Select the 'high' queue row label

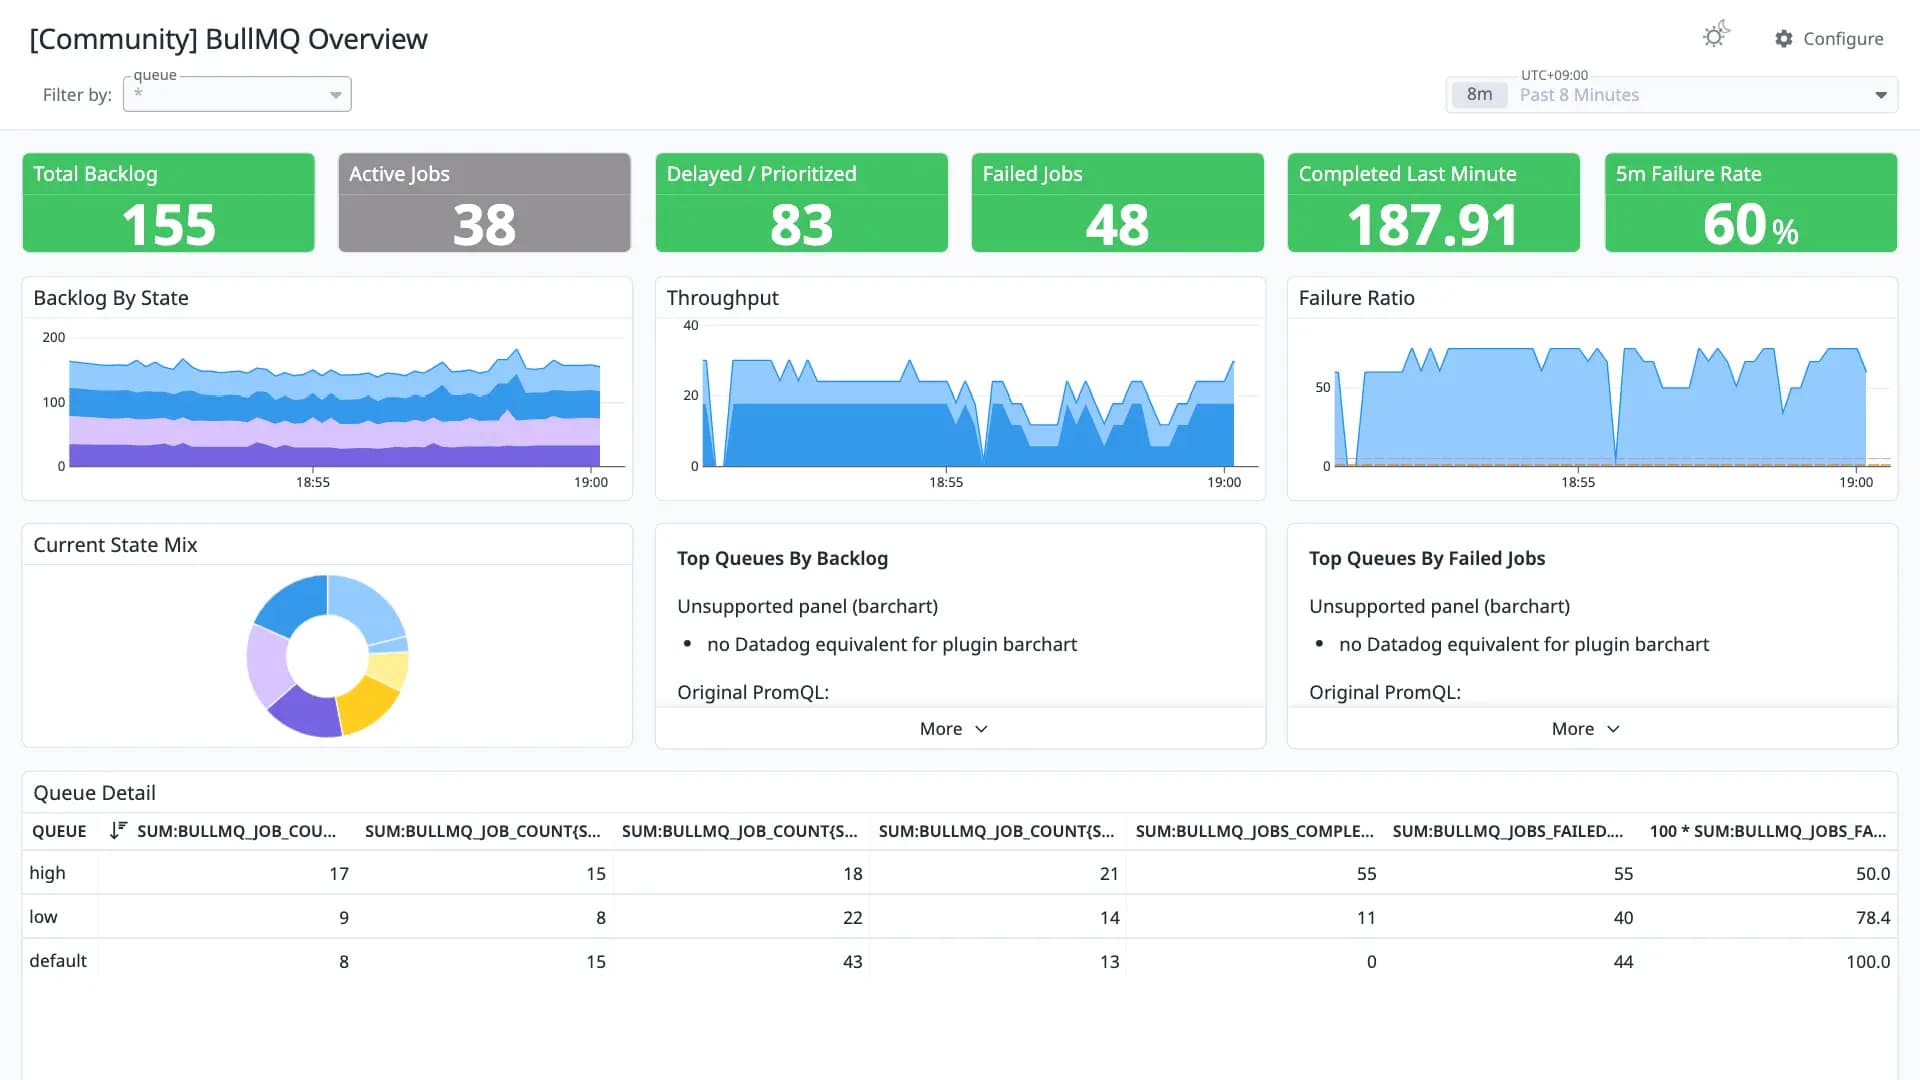[x=47, y=873]
